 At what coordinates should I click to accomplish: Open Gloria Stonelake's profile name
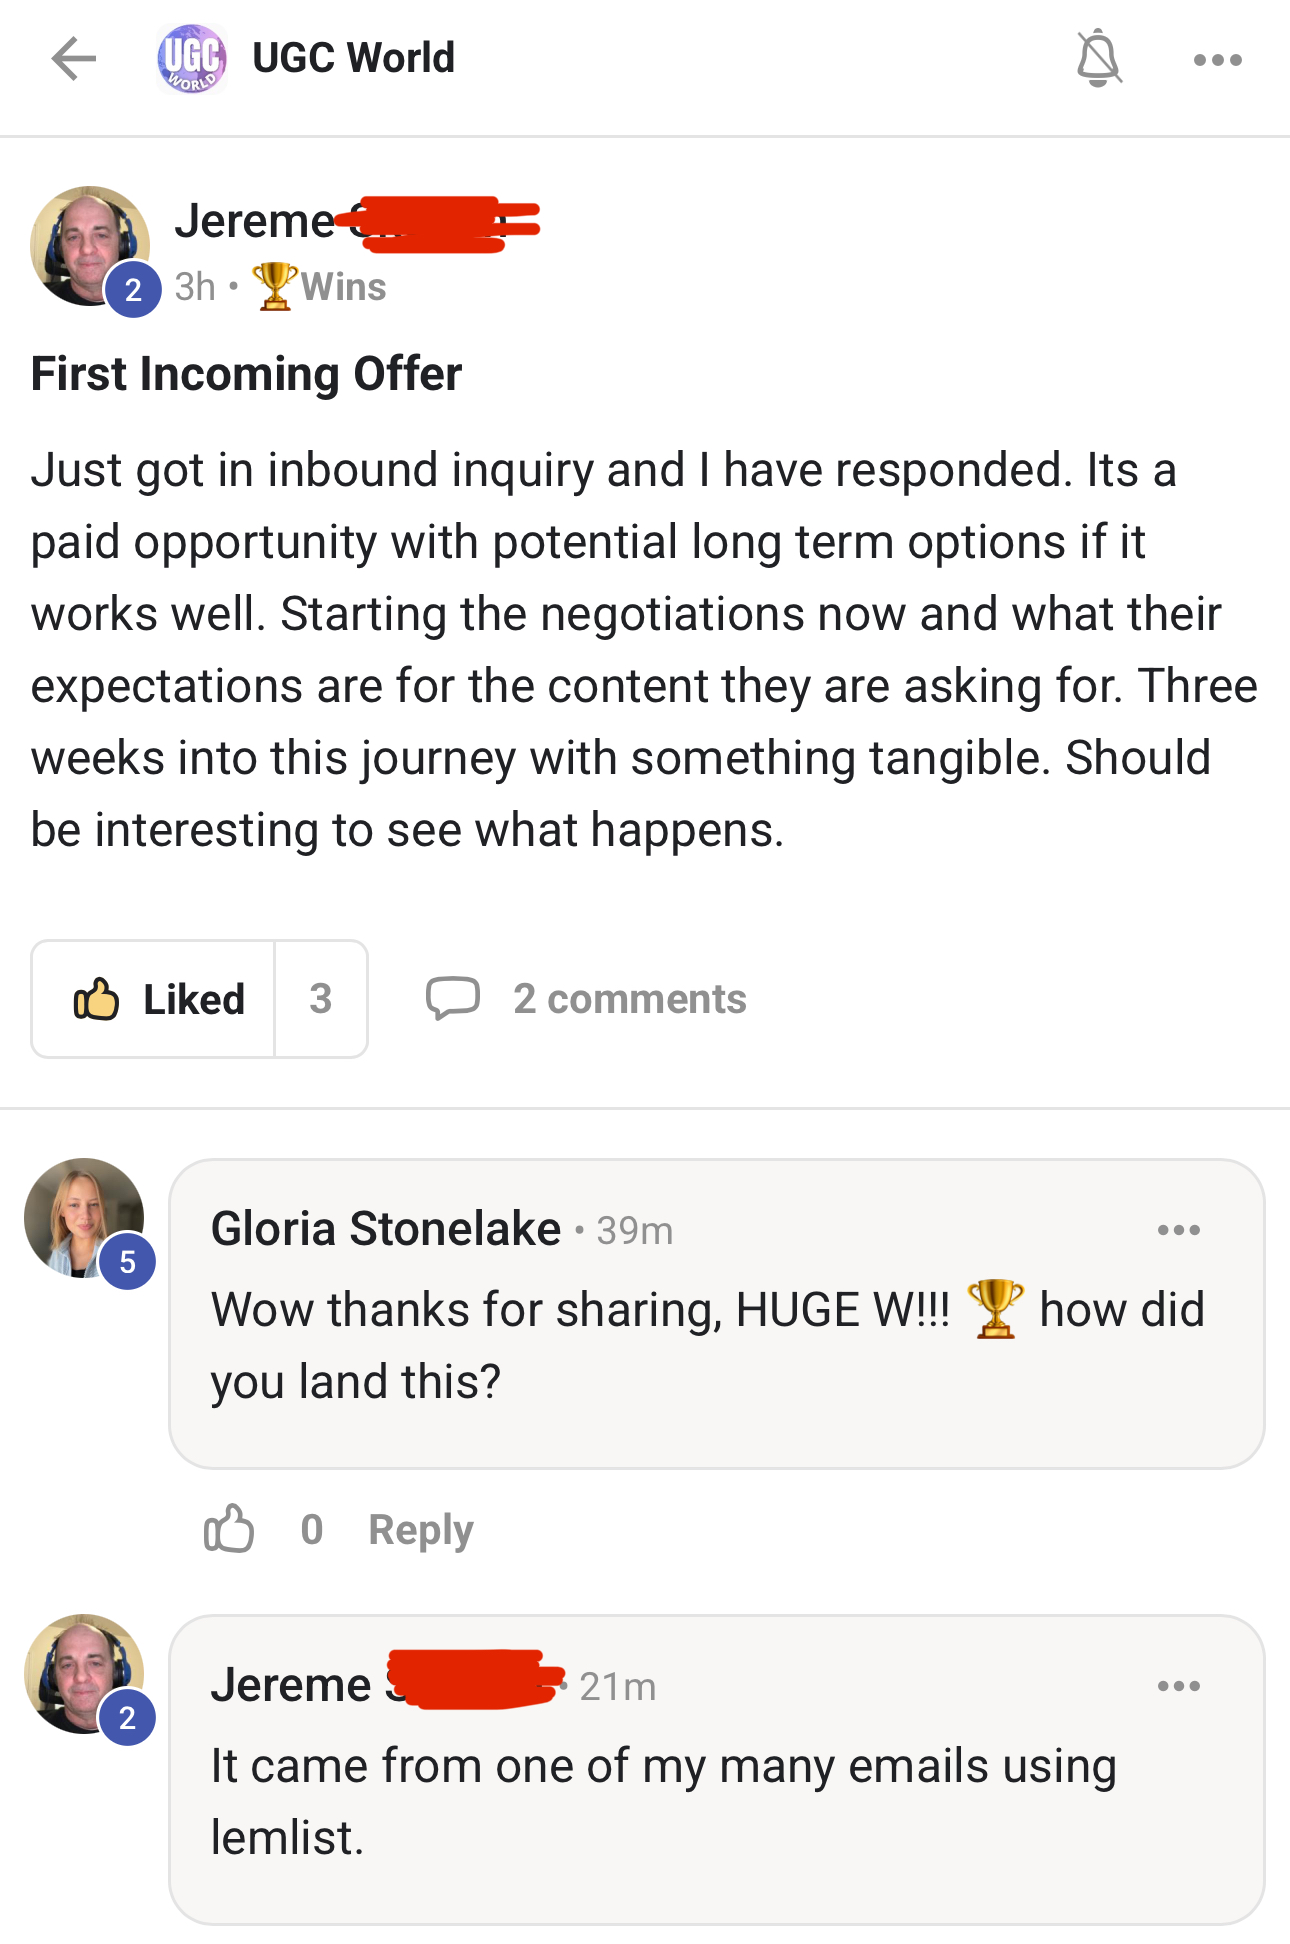pos(385,1229)
